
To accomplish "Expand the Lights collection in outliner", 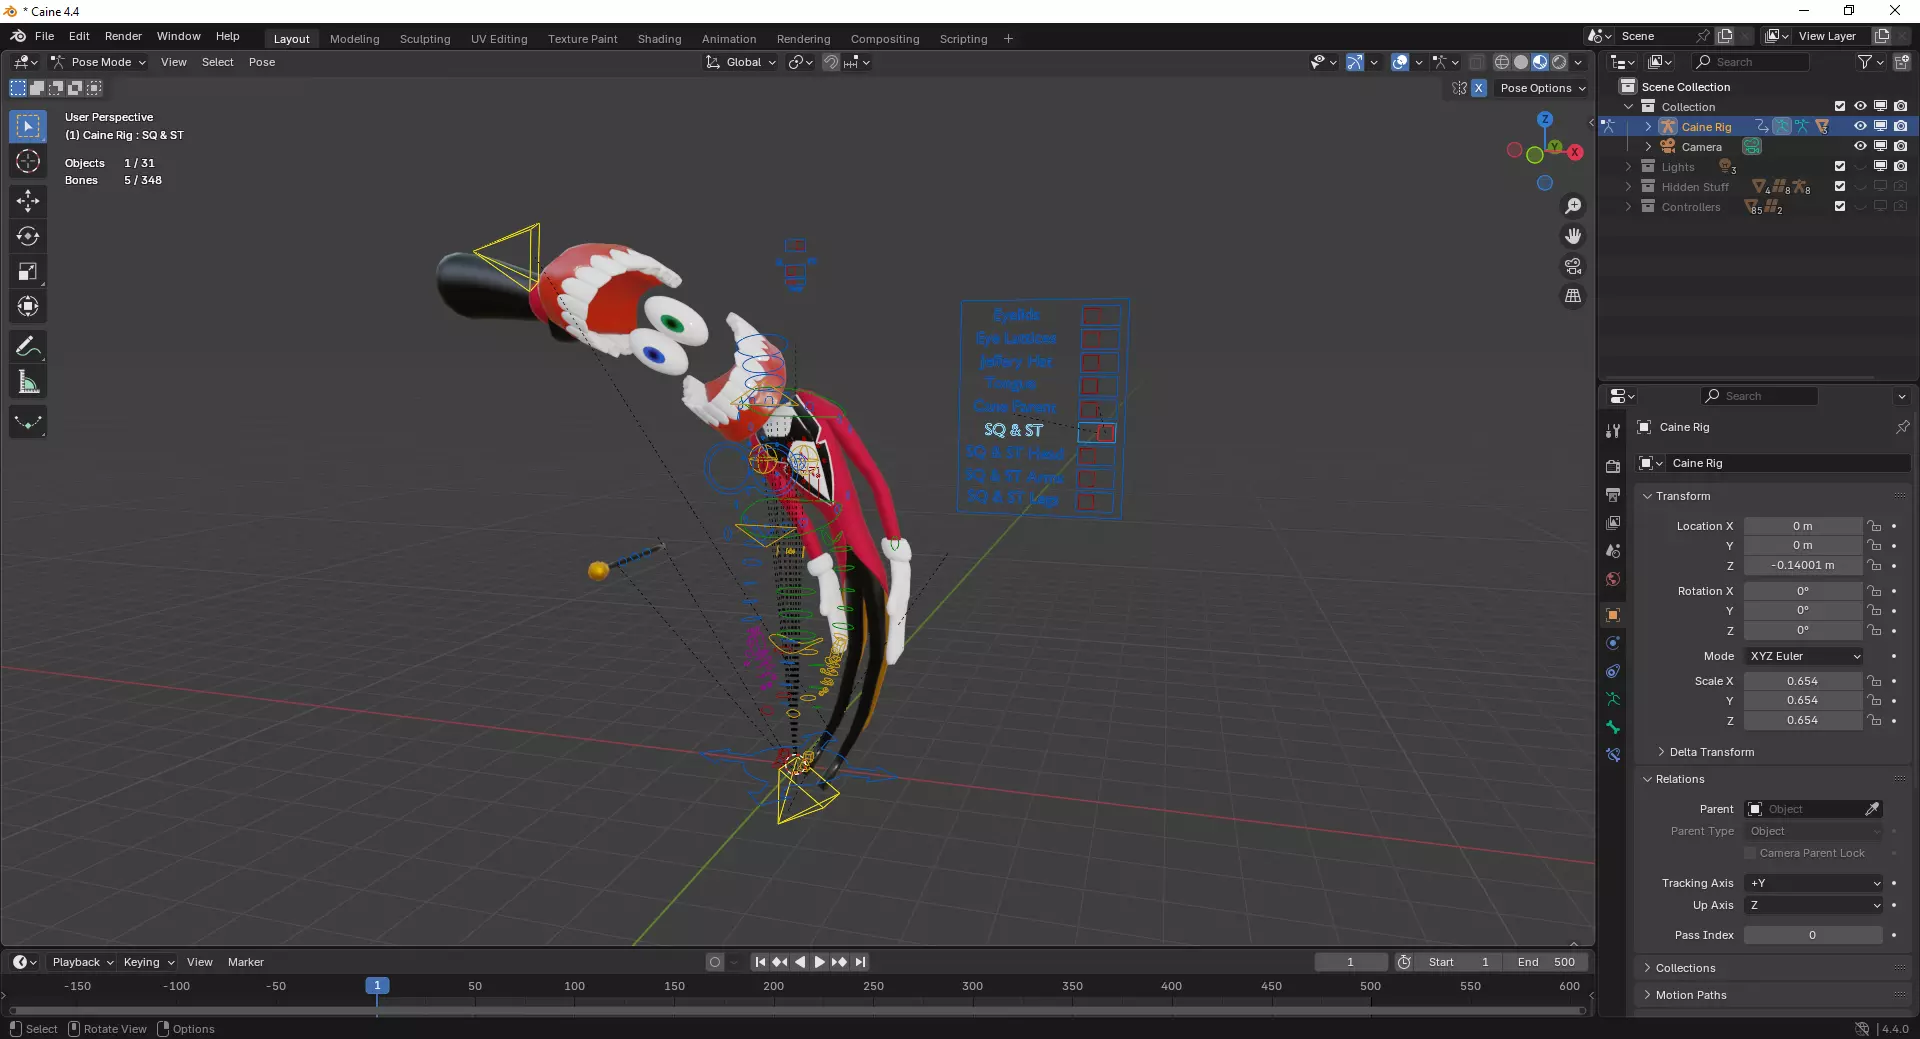I will [x=1628, y=166].
